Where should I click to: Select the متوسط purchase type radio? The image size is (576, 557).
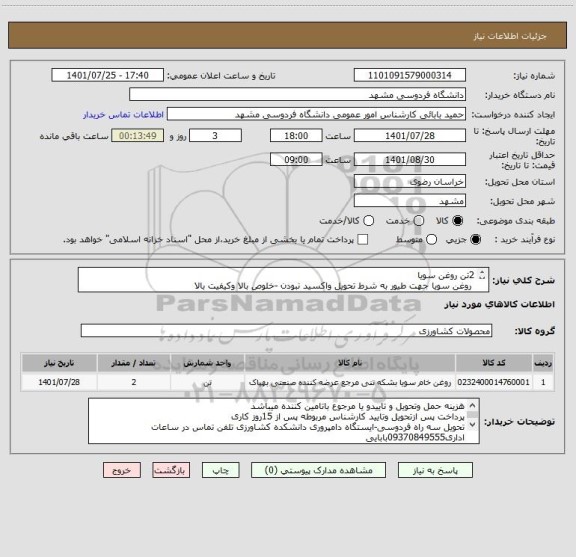click(x=431, y=240)
